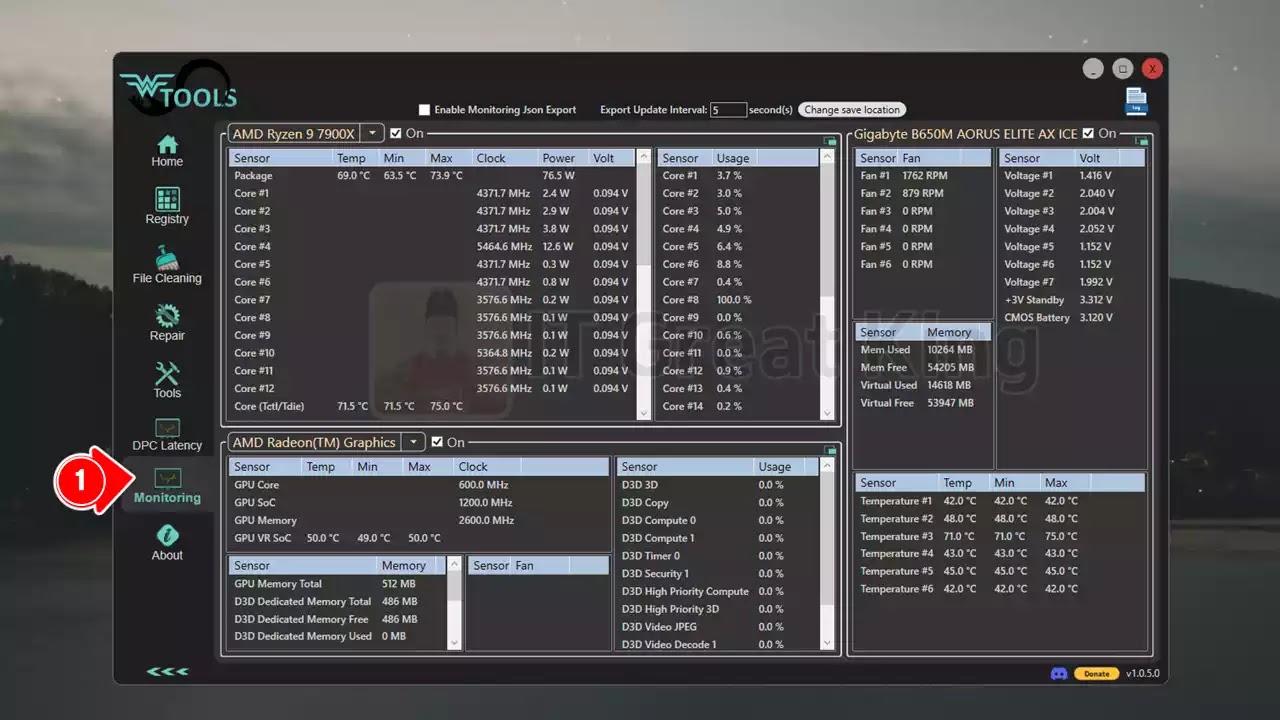Open the AMD Radeon(TM) Graphics dropdown

tap(413, 442)
